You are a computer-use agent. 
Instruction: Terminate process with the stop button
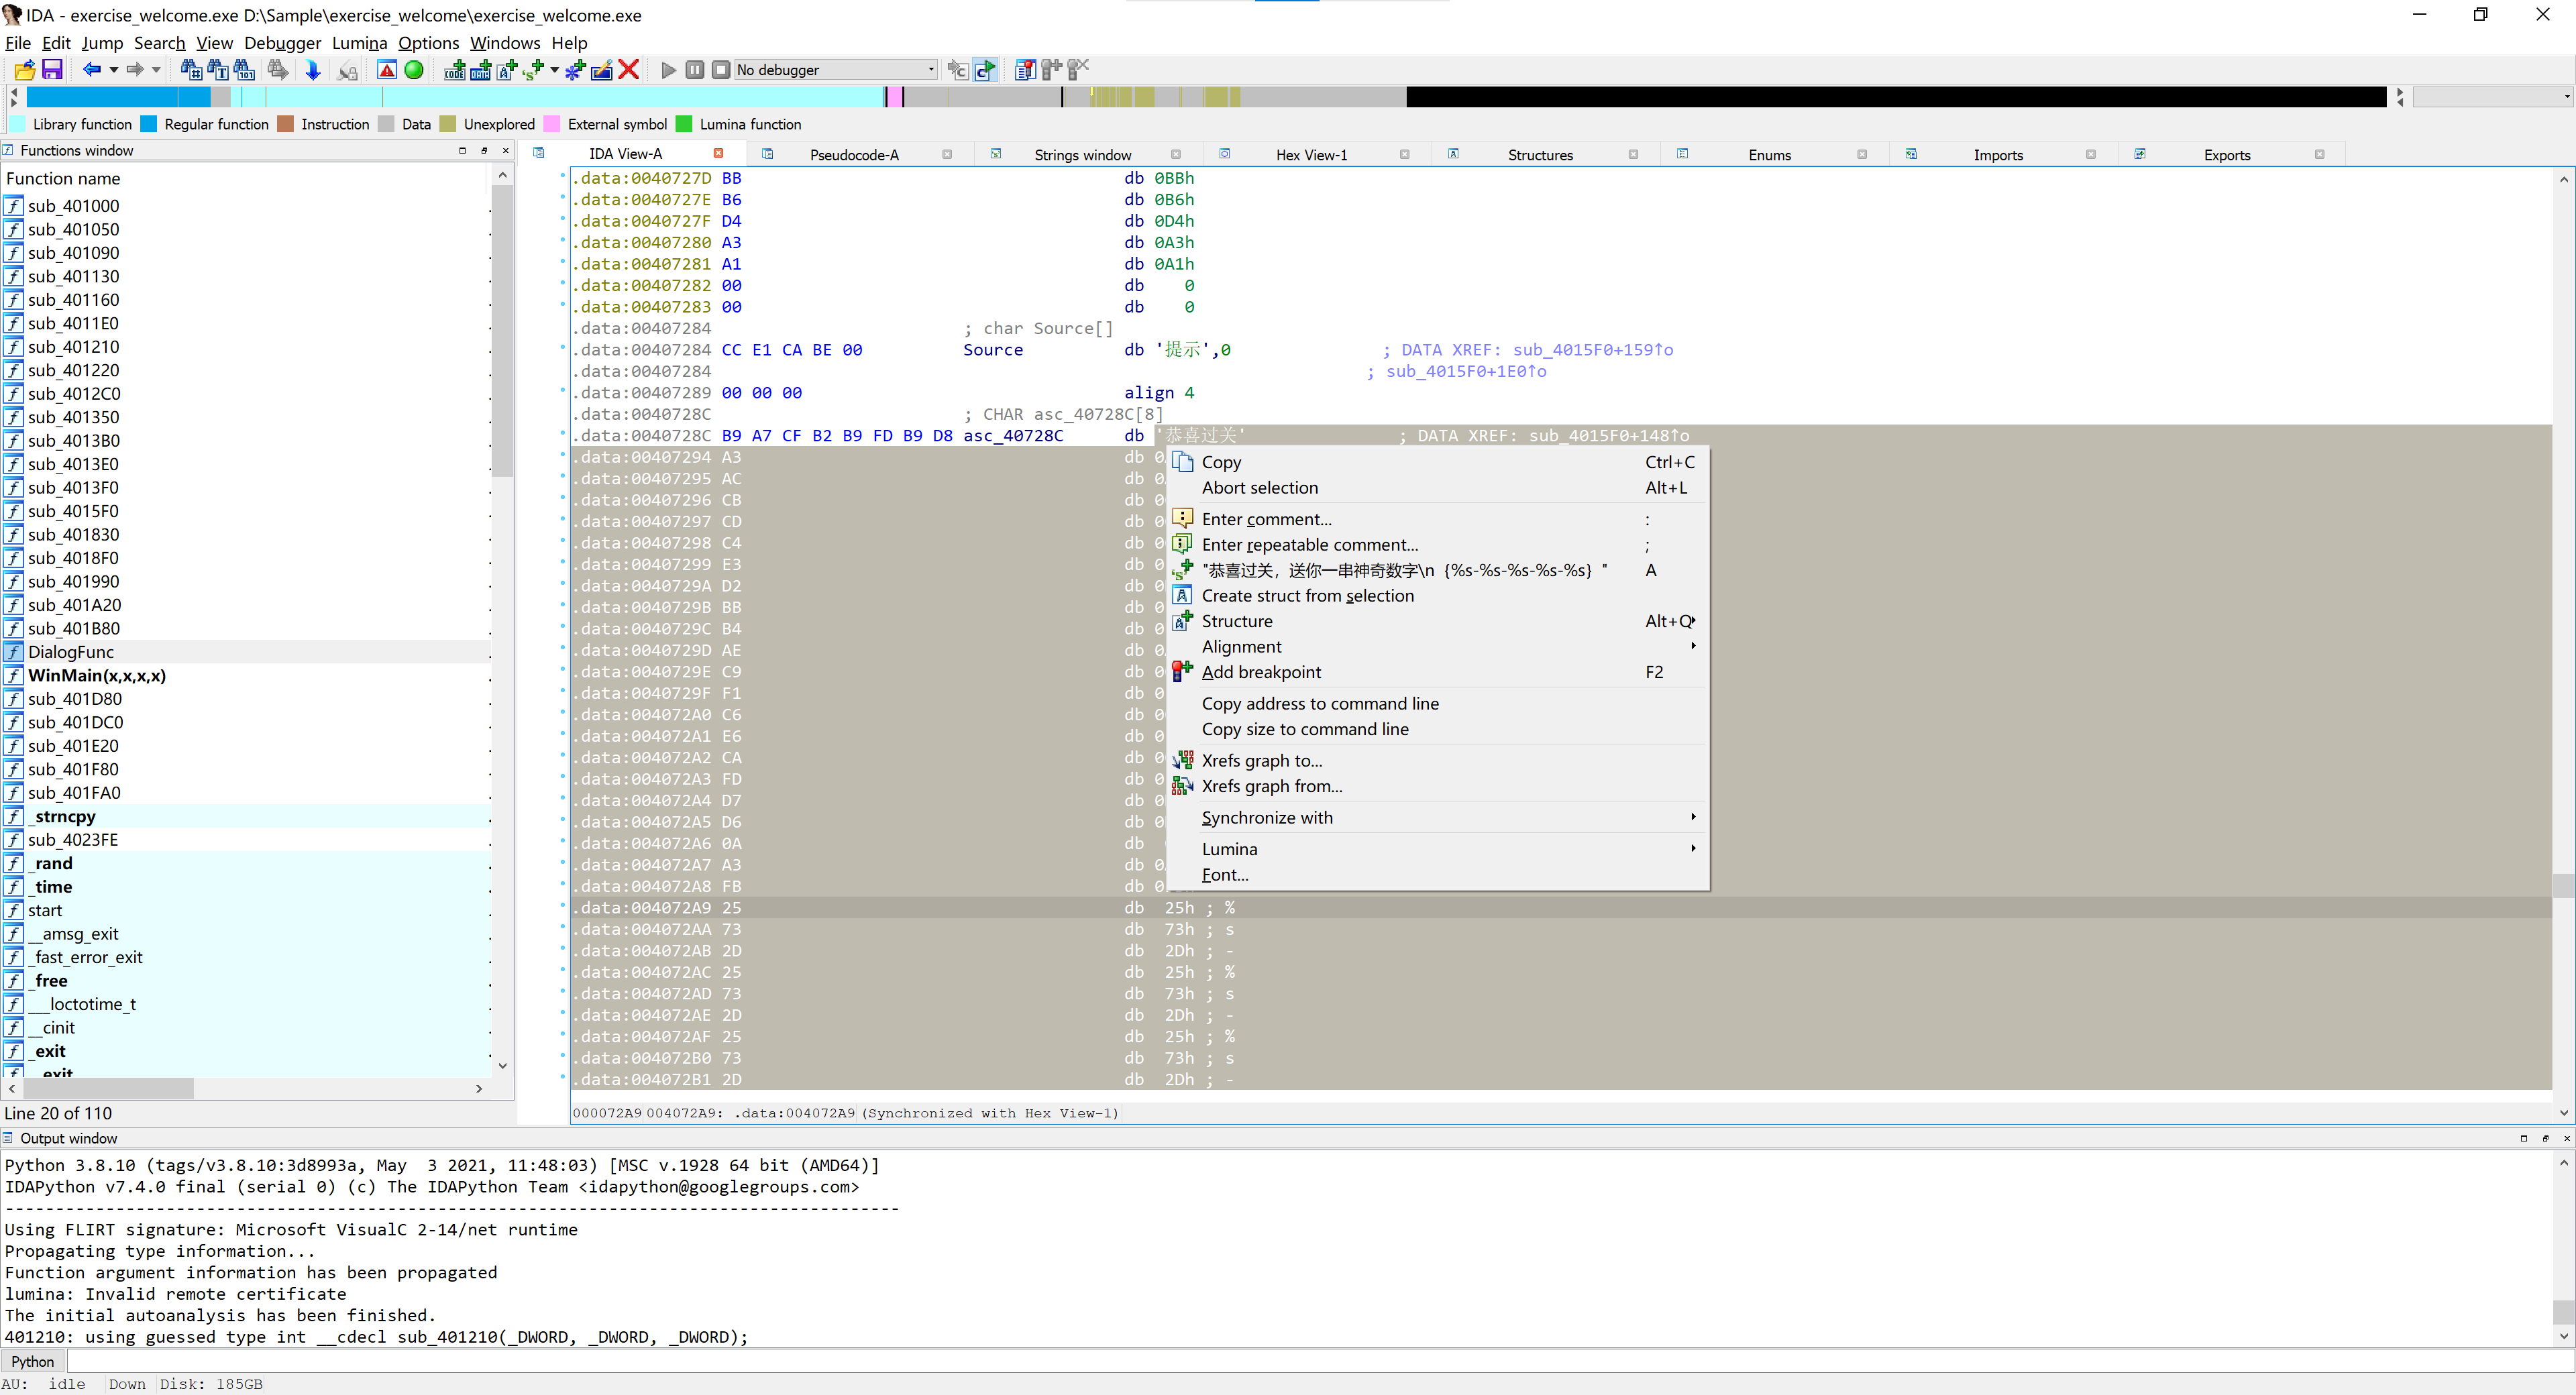point(721,69)
